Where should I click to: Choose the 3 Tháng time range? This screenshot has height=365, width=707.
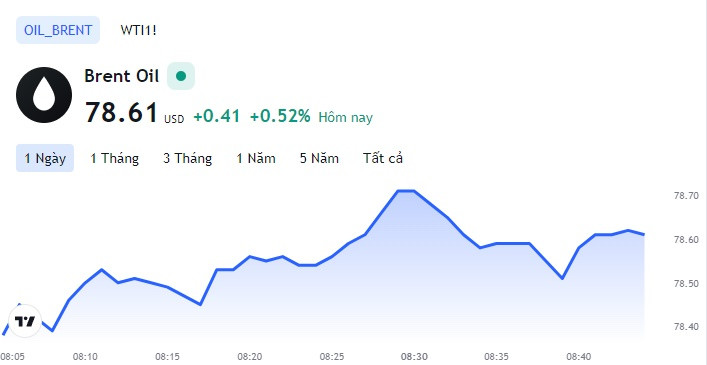(188, 158)
